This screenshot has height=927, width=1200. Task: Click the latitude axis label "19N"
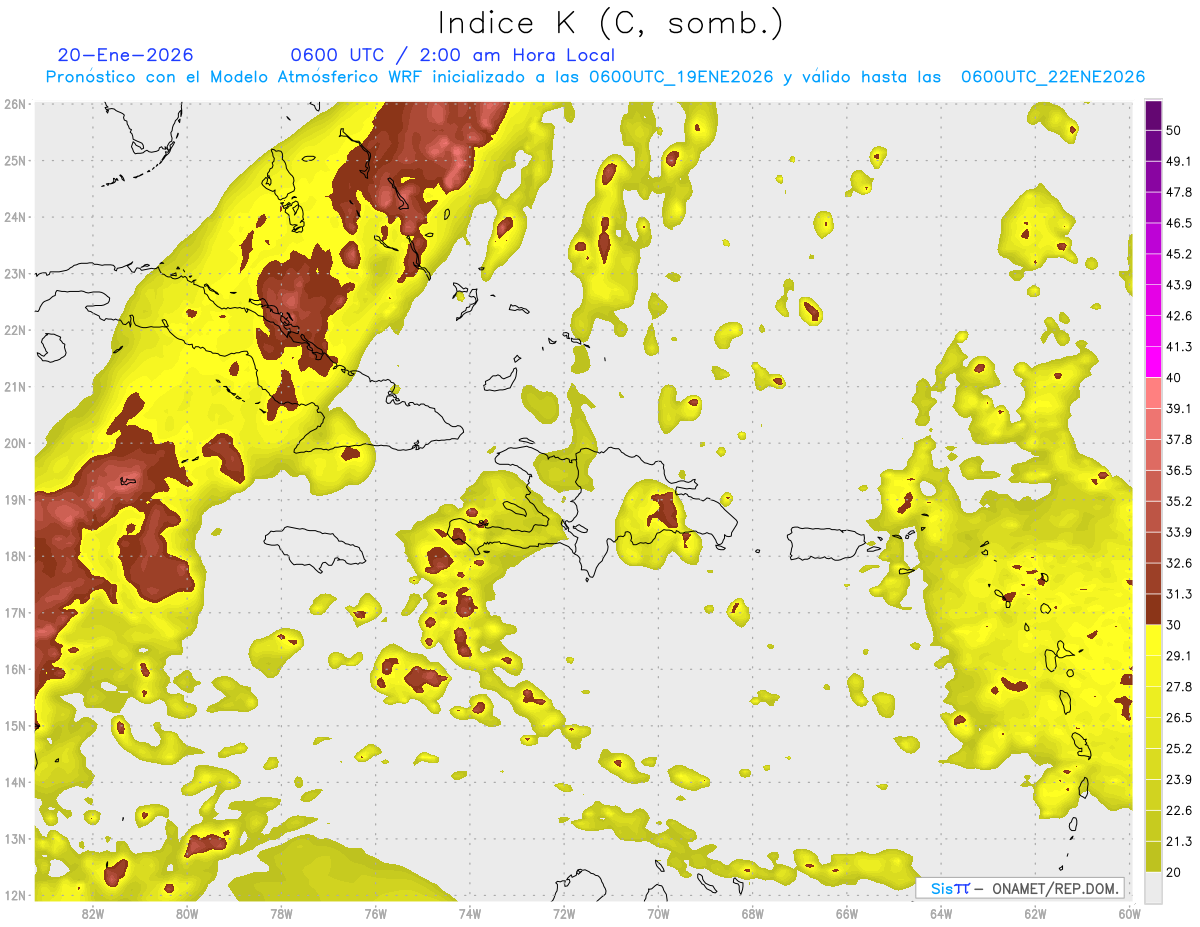(15, 499)
